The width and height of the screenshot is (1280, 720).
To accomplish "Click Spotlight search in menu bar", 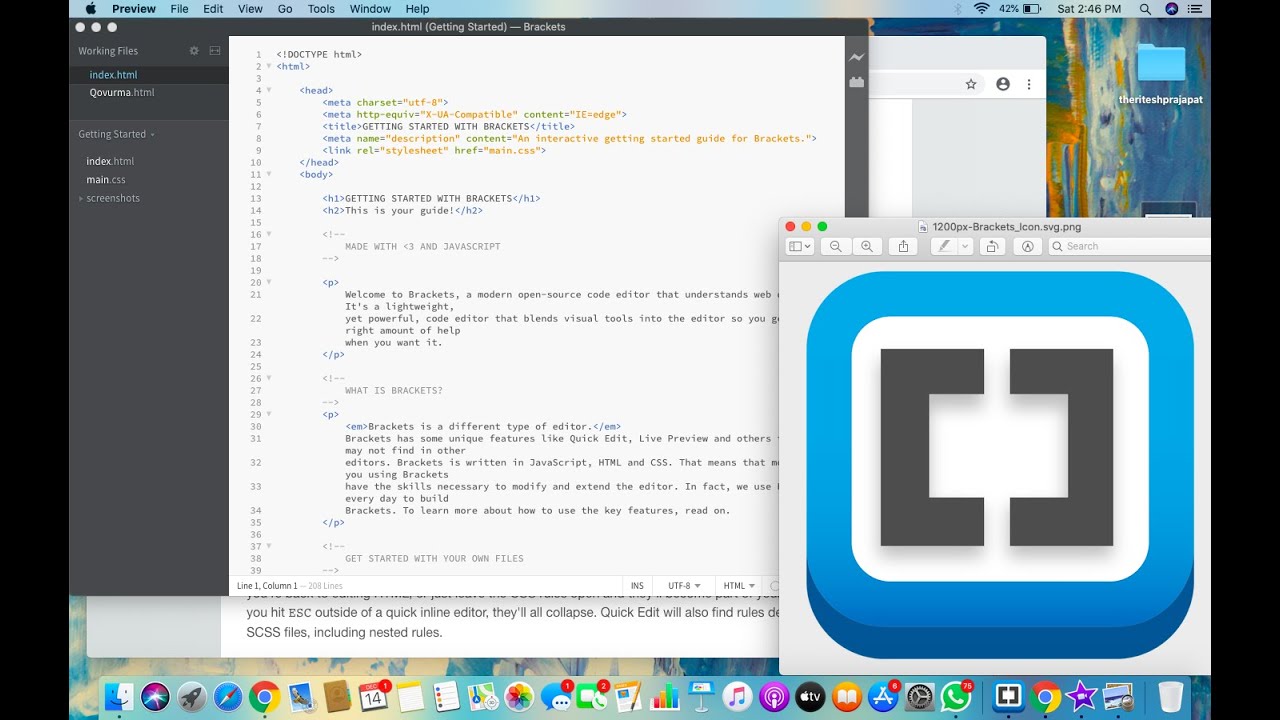I will pyautogui.click(x=1145, y=9).
